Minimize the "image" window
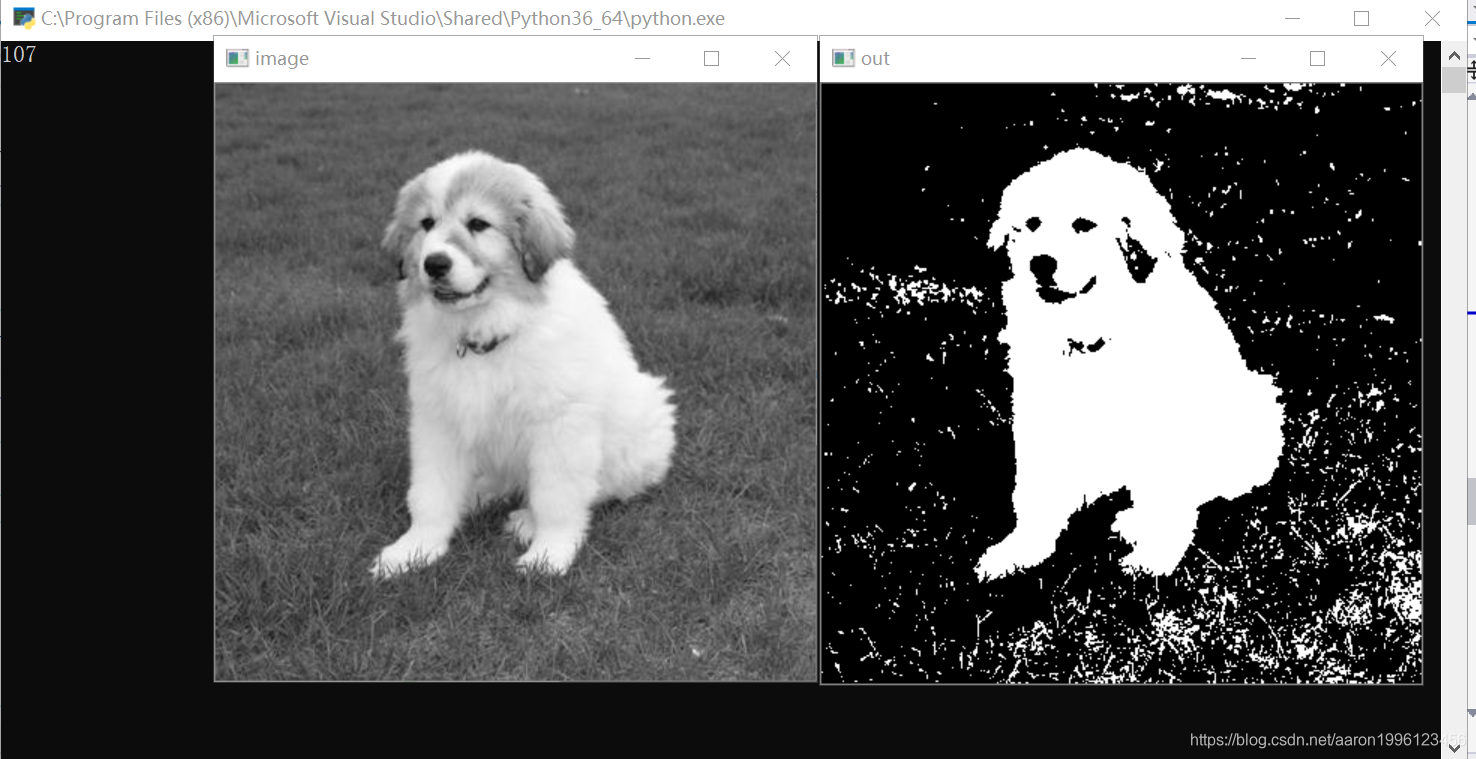 [x=642, y=59]
